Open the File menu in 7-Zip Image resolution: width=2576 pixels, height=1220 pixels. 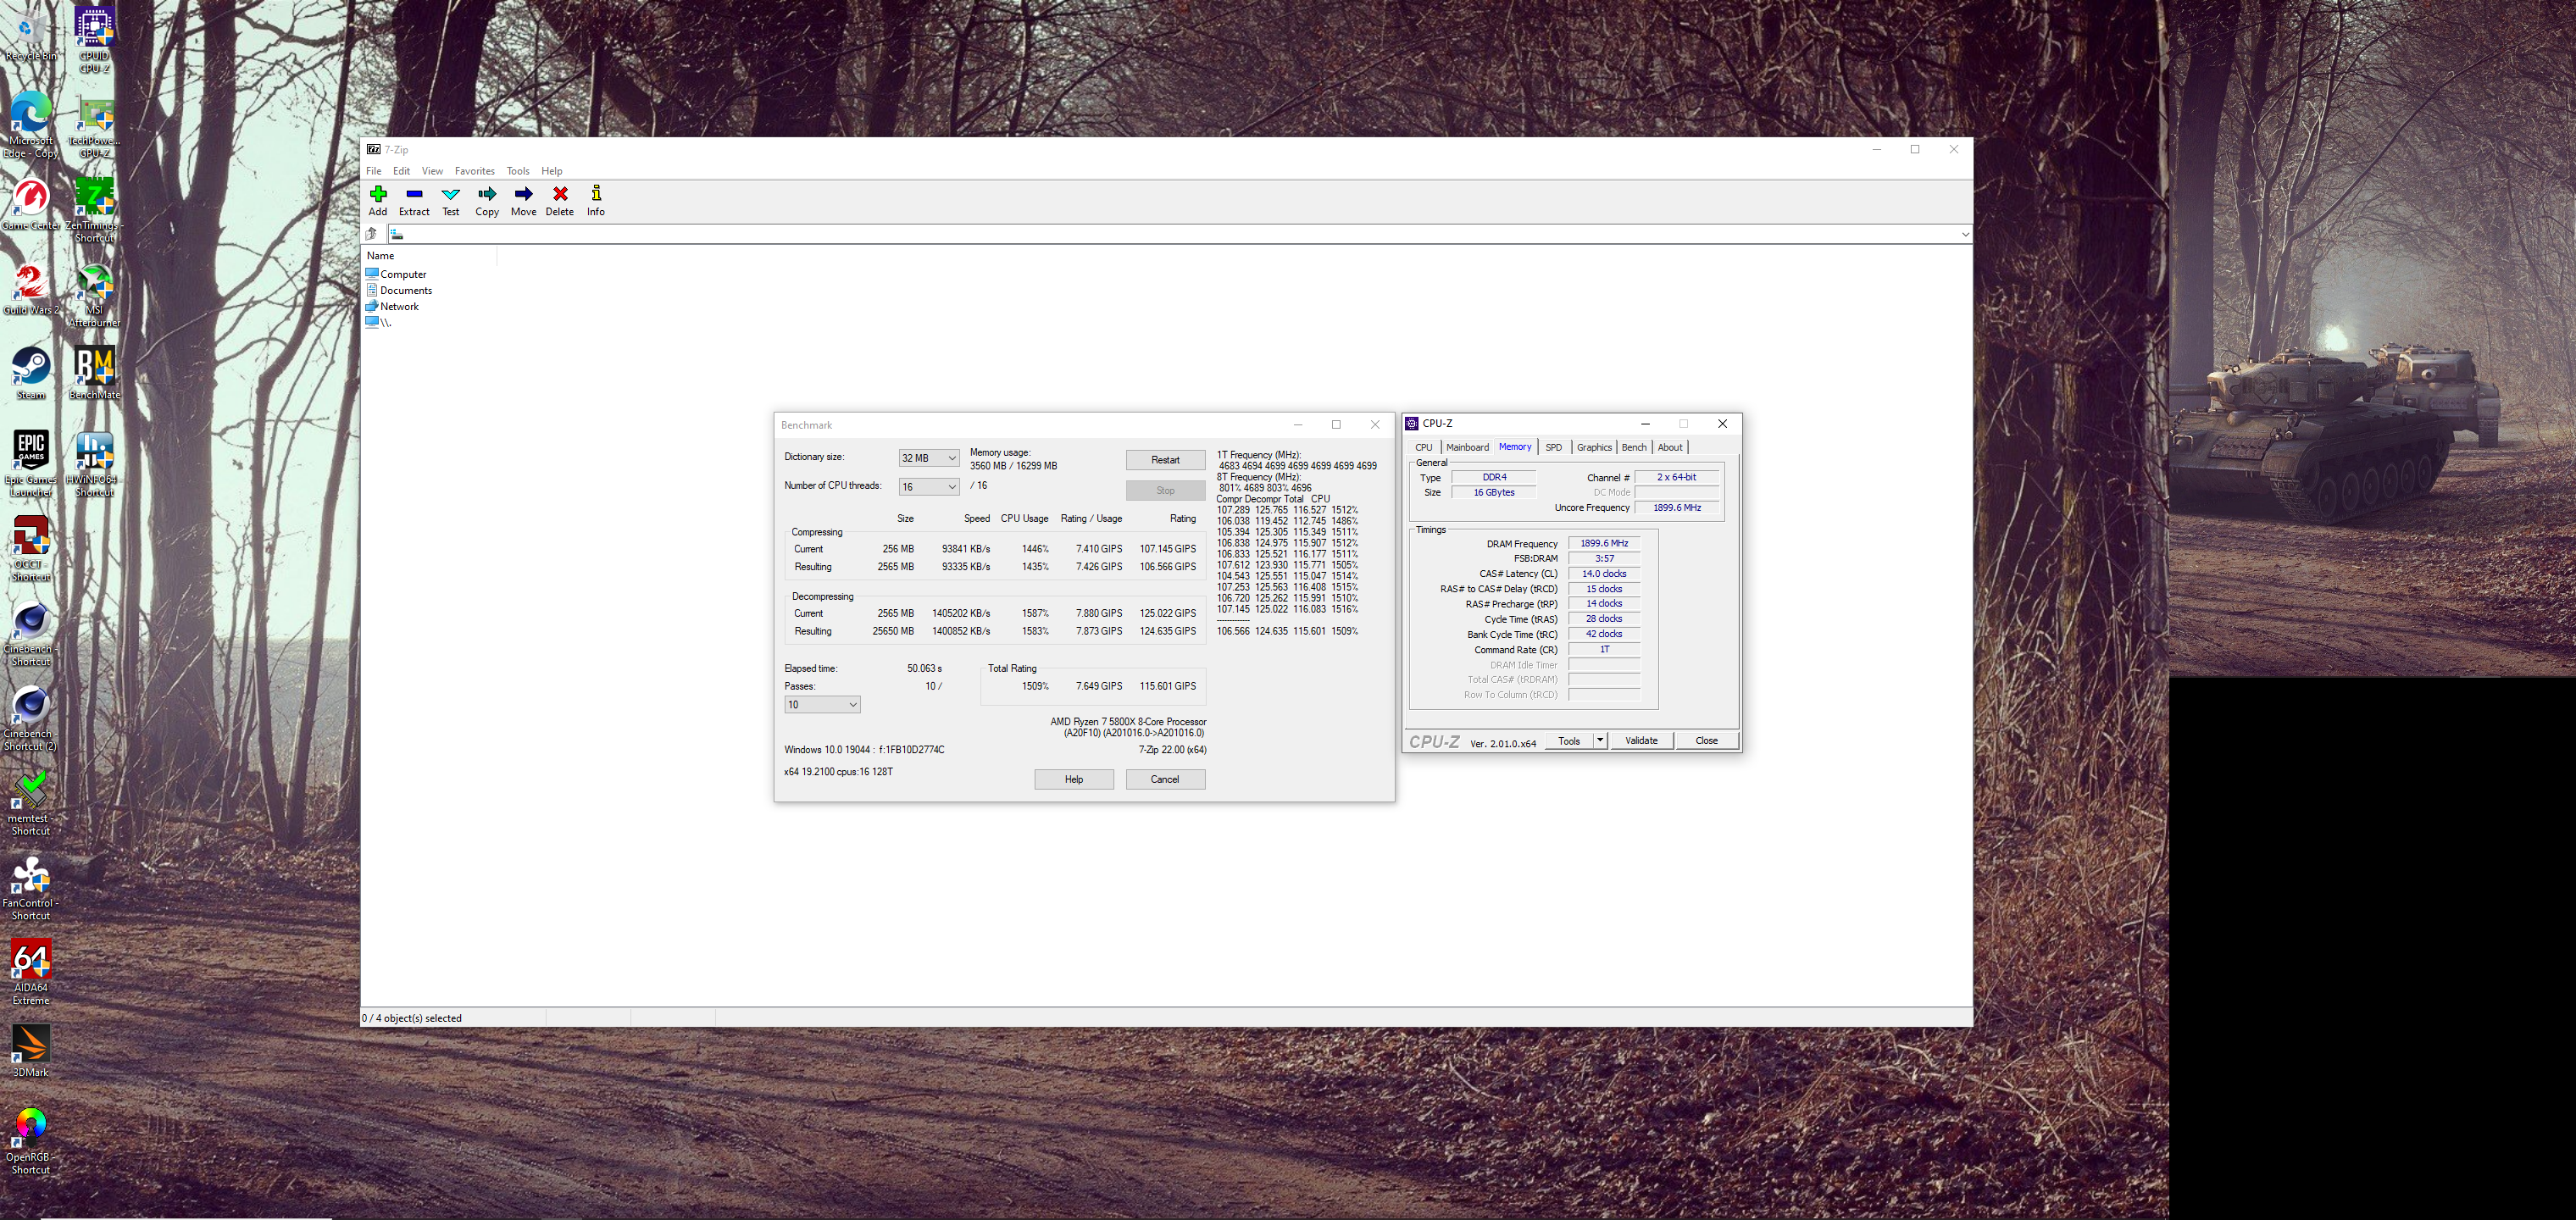[x=374, y=171]
